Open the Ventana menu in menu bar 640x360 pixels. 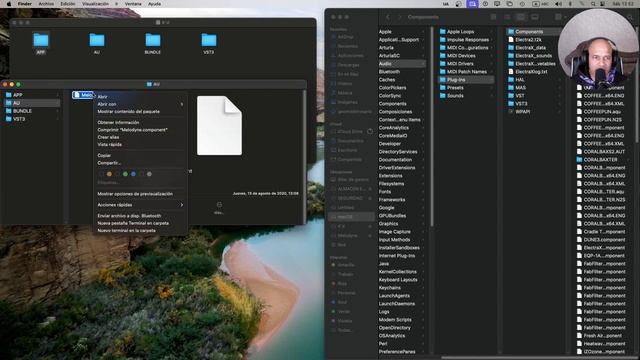pyautogui.click(x=133, y=4)
